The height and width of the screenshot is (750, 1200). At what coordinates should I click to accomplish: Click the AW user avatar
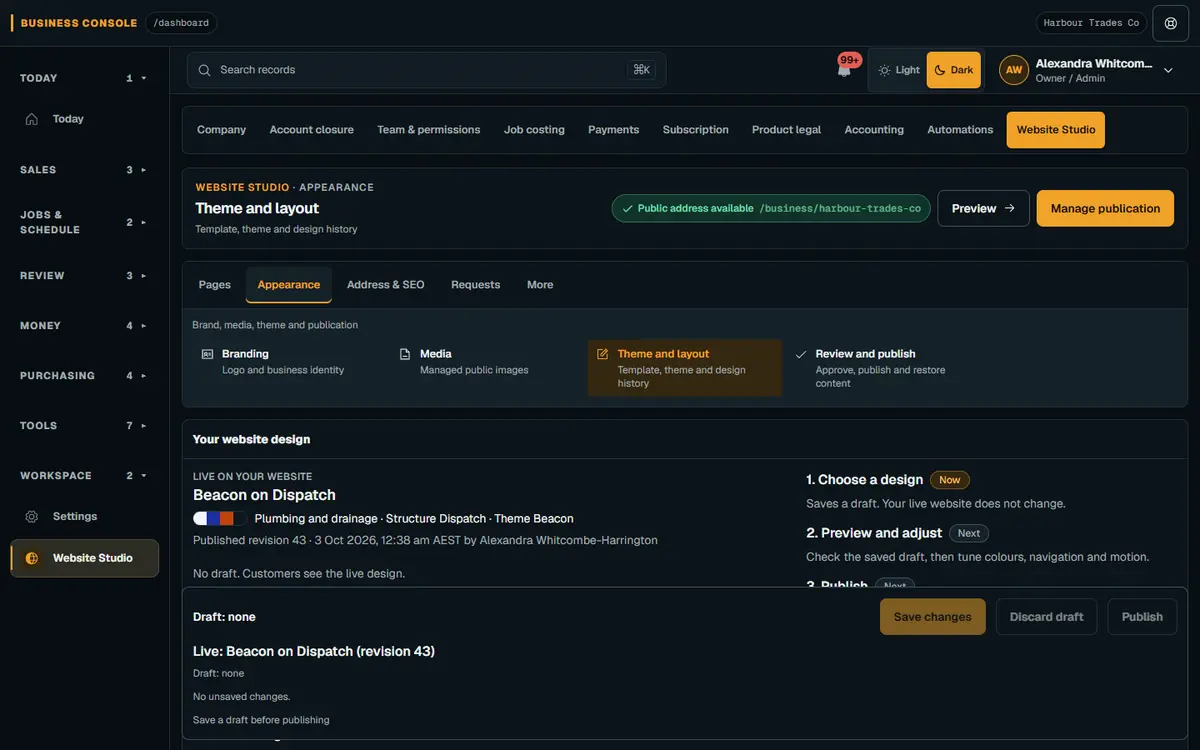(x=1014, y=70)
